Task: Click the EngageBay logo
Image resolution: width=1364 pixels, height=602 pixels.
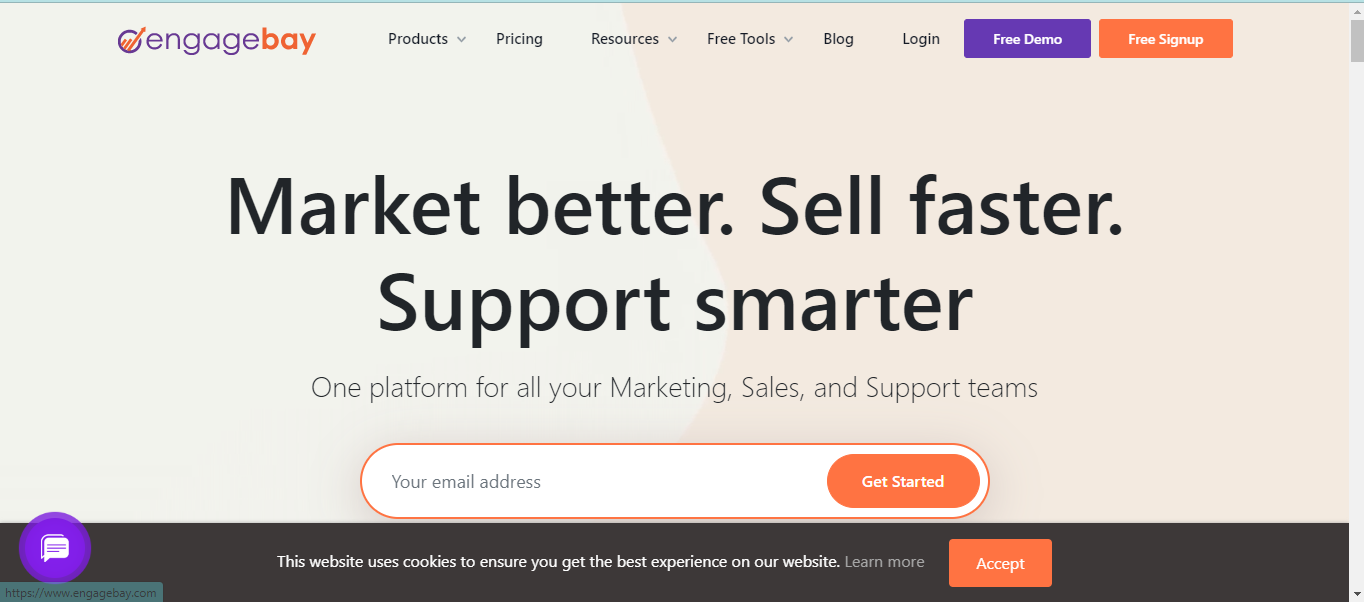Action: coord(217,40)
